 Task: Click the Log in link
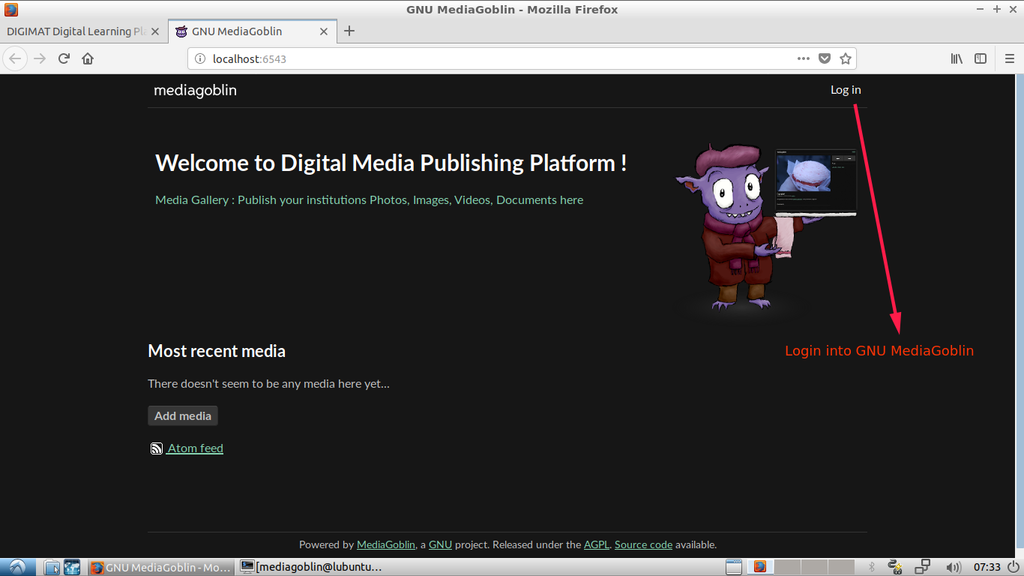click(x=845, y=90)
